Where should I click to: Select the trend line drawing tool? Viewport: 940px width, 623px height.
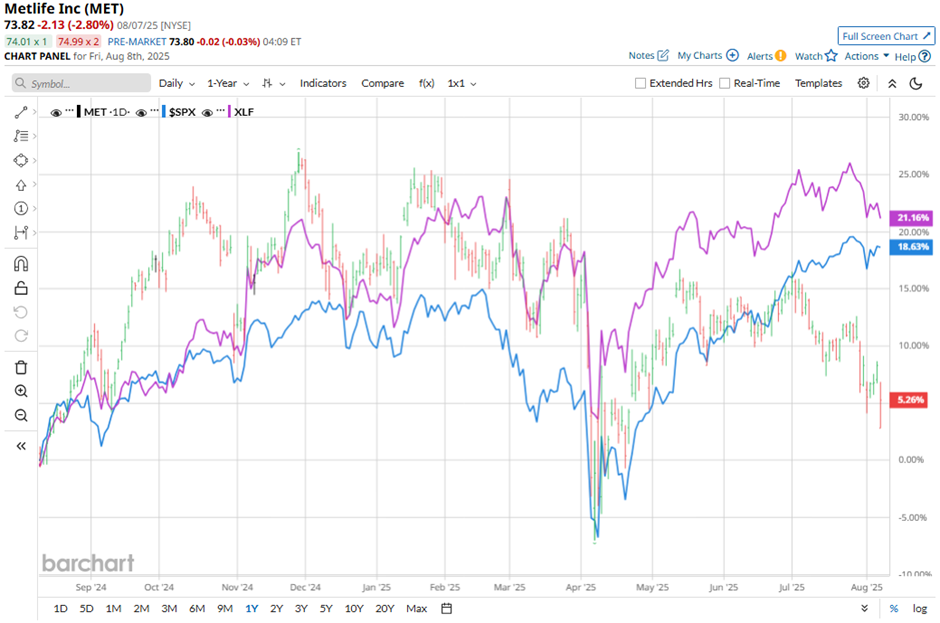coord(21,112)
